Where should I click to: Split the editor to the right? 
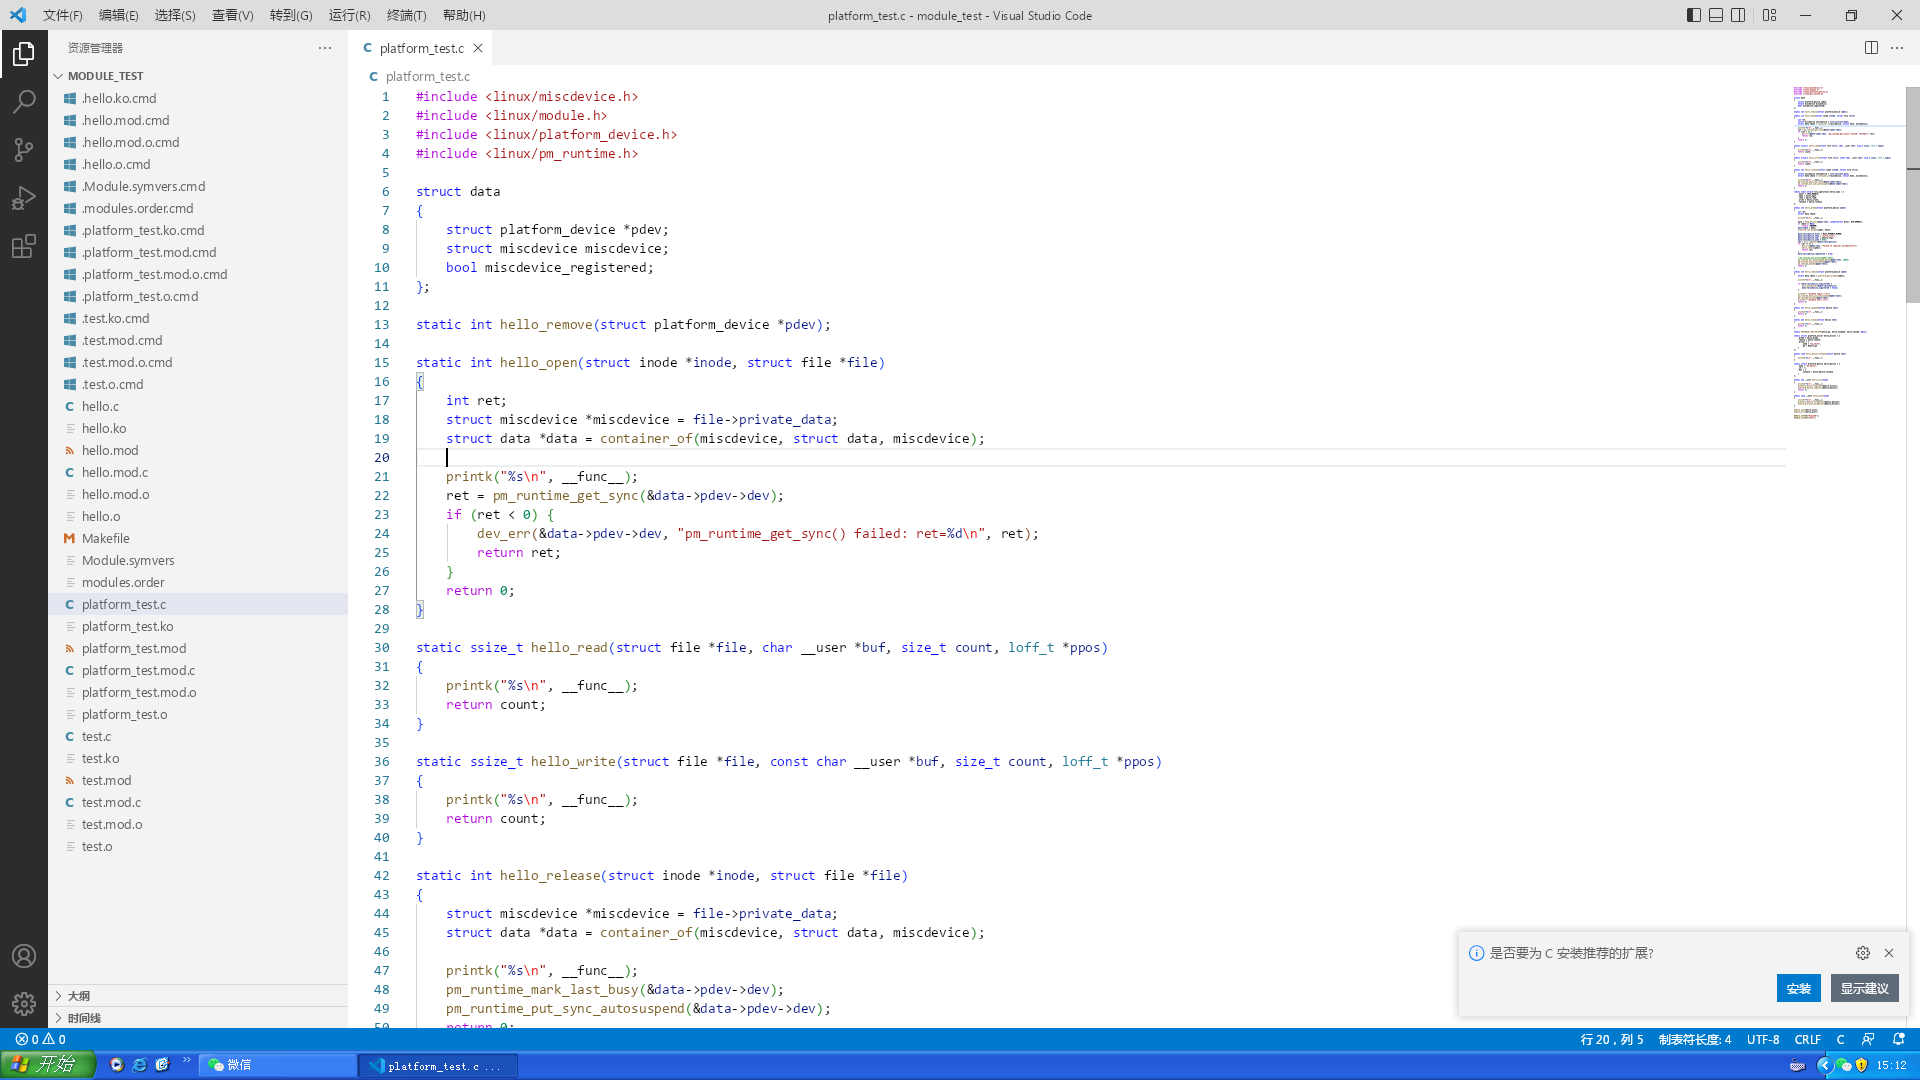click(1871, 48)
